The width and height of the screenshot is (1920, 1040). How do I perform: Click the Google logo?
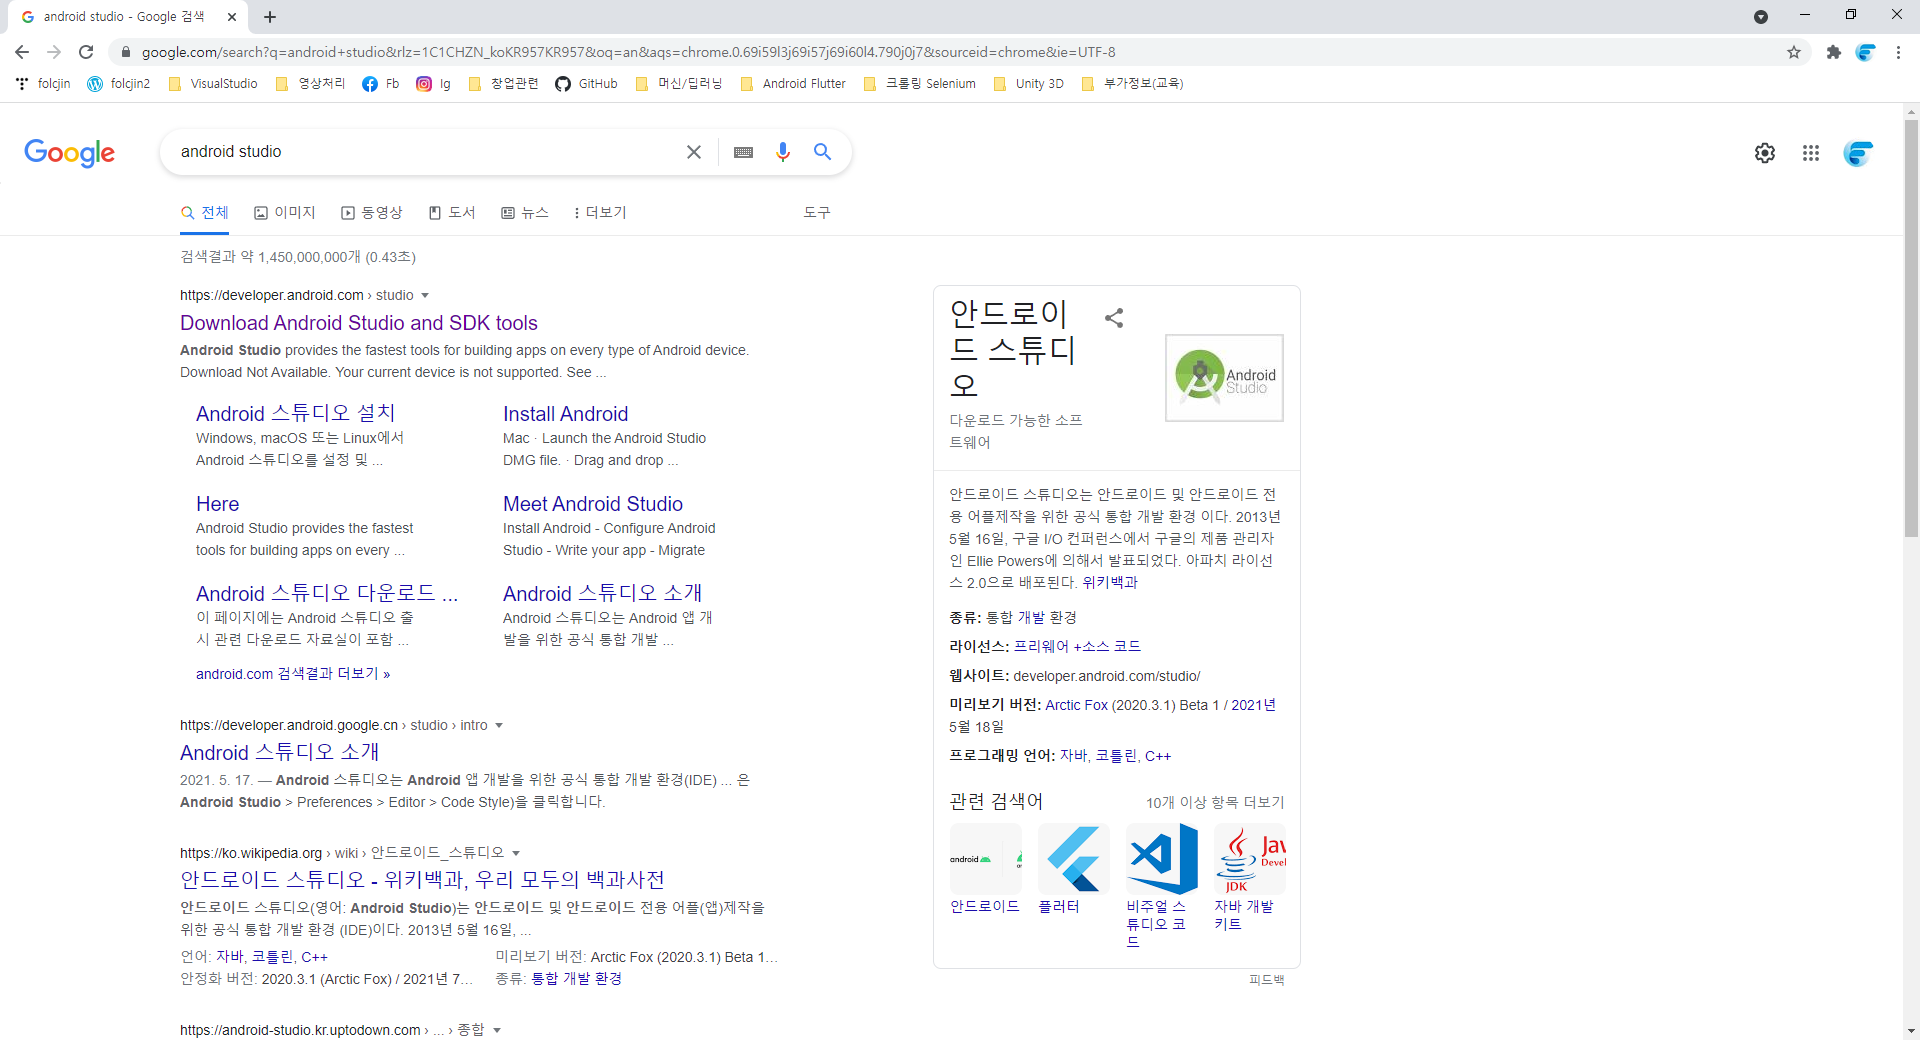(70, 153)
